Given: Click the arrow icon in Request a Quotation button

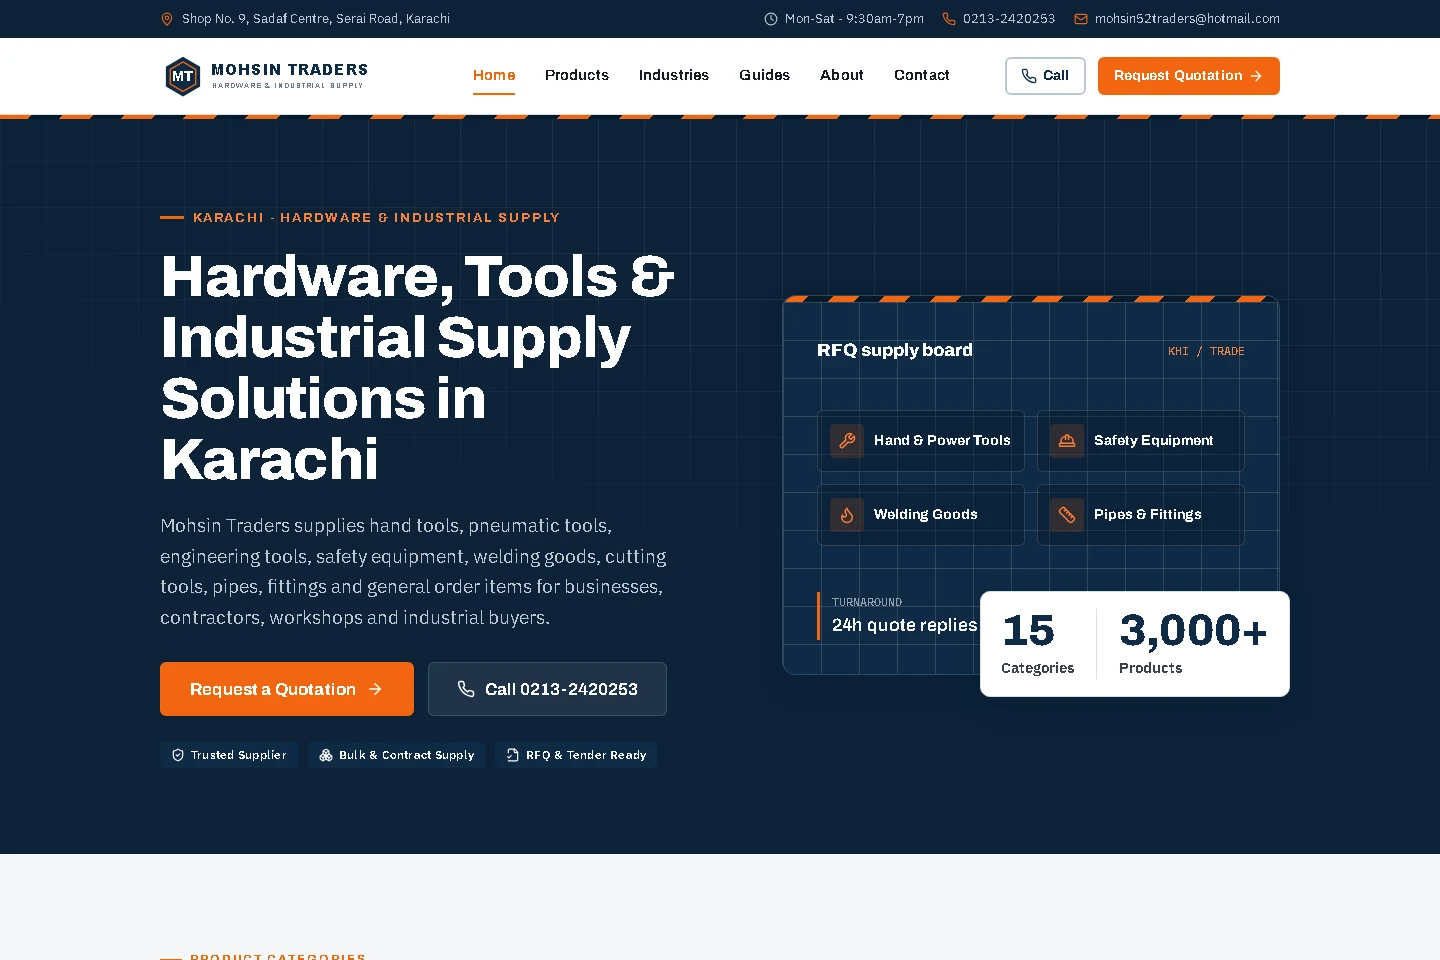Looking at the screenshot, I should [x=375, y=689].
